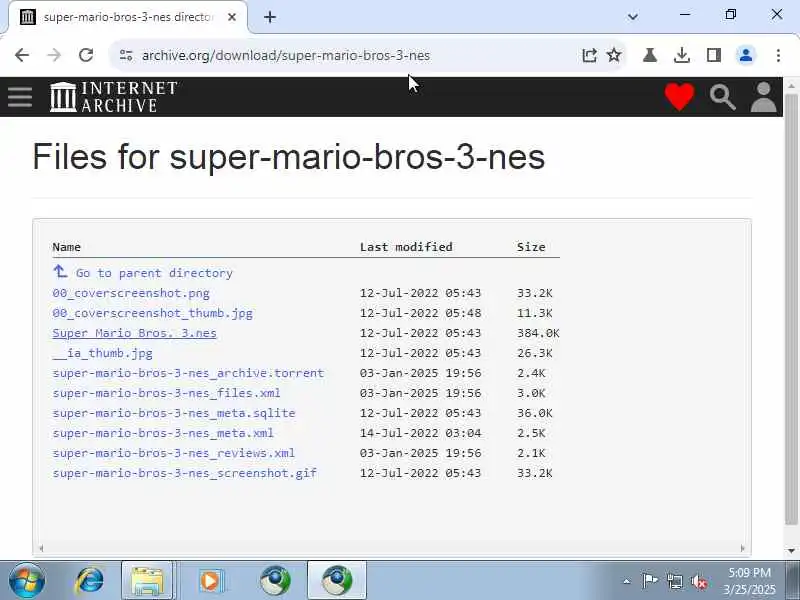Click the listing's horizontal scroll left arrow

(x=41, y=548)
